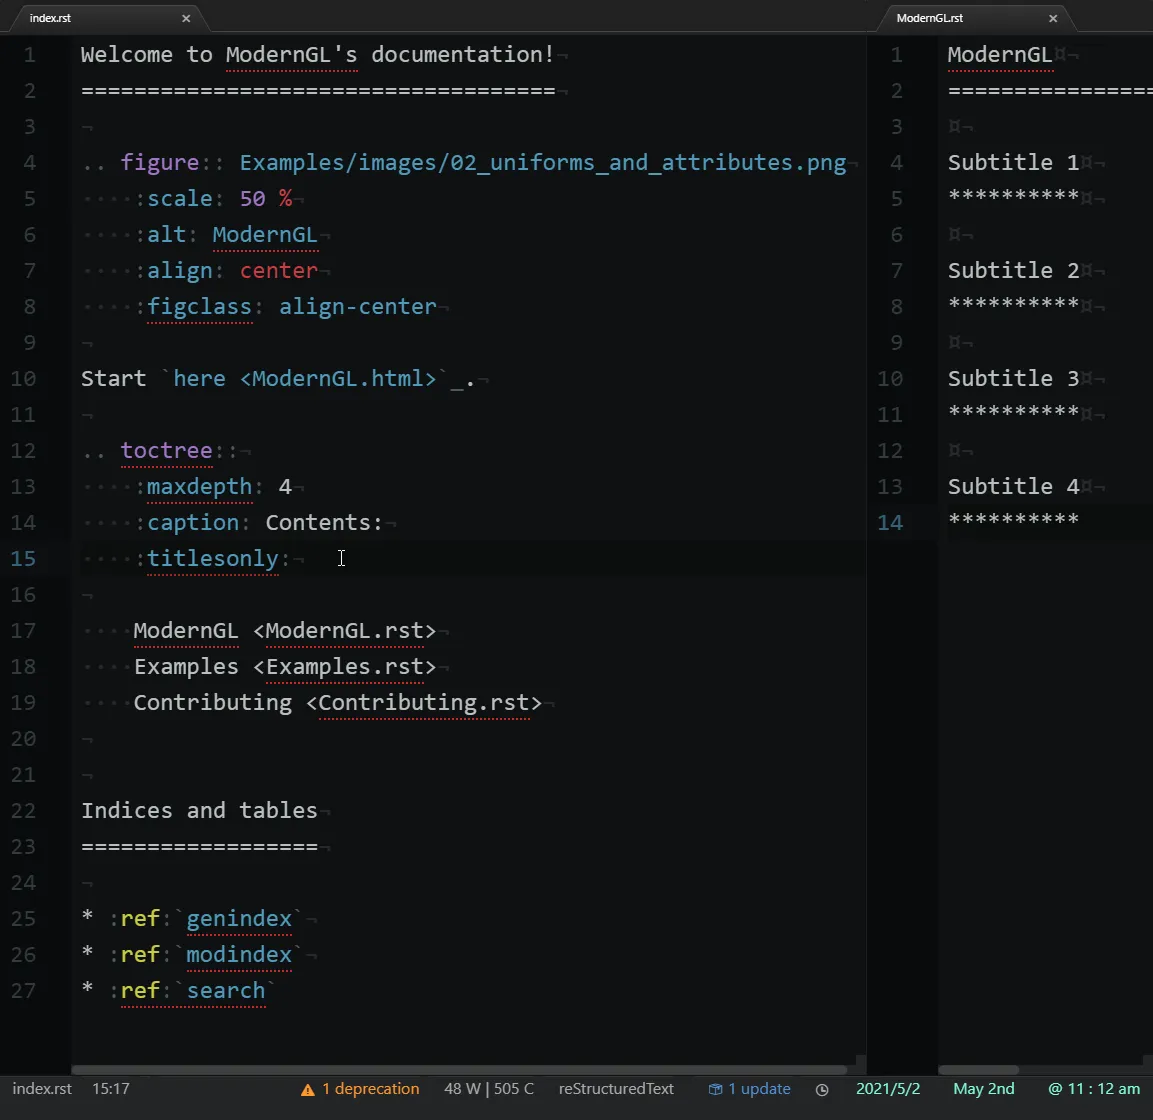The width and height of the screenshot is (1153, 1120).
Task: Close the index.rst tab
Action: pyautogui.click(x=186, y=18)
